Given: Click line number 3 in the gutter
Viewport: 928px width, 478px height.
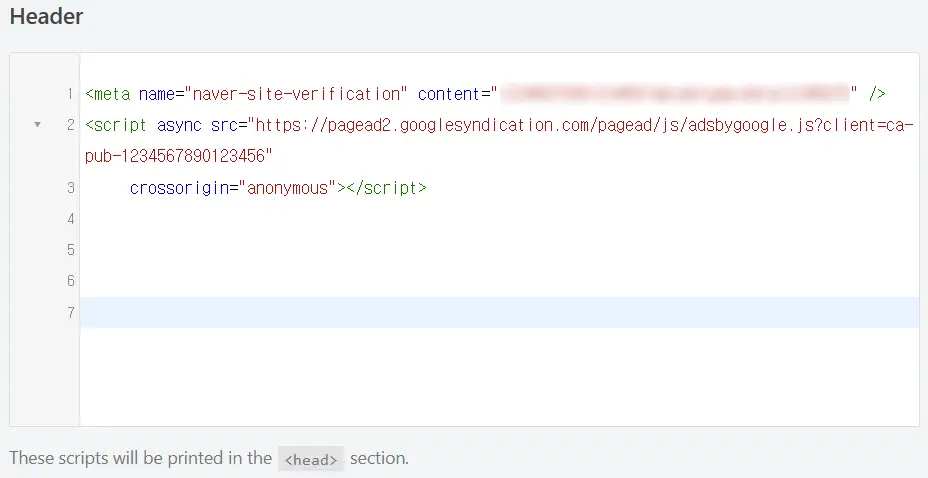Looking at the screenshot, I should pyautogui.click(x=70, y=188).
